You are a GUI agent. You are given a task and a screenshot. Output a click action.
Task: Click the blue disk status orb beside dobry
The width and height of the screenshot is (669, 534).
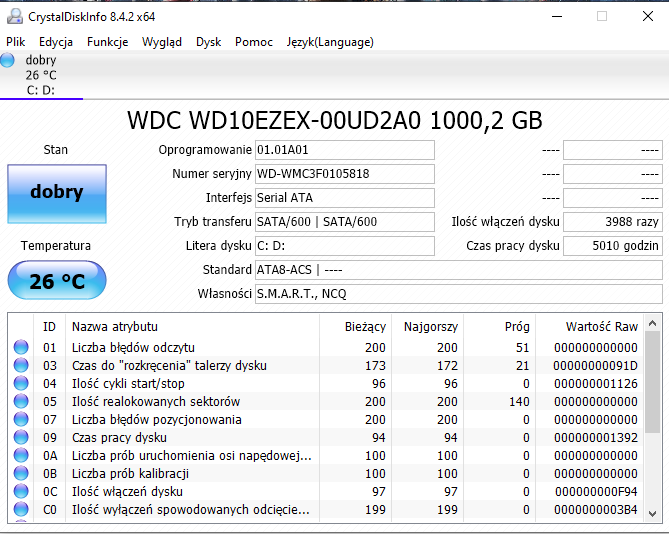(7, 60)
